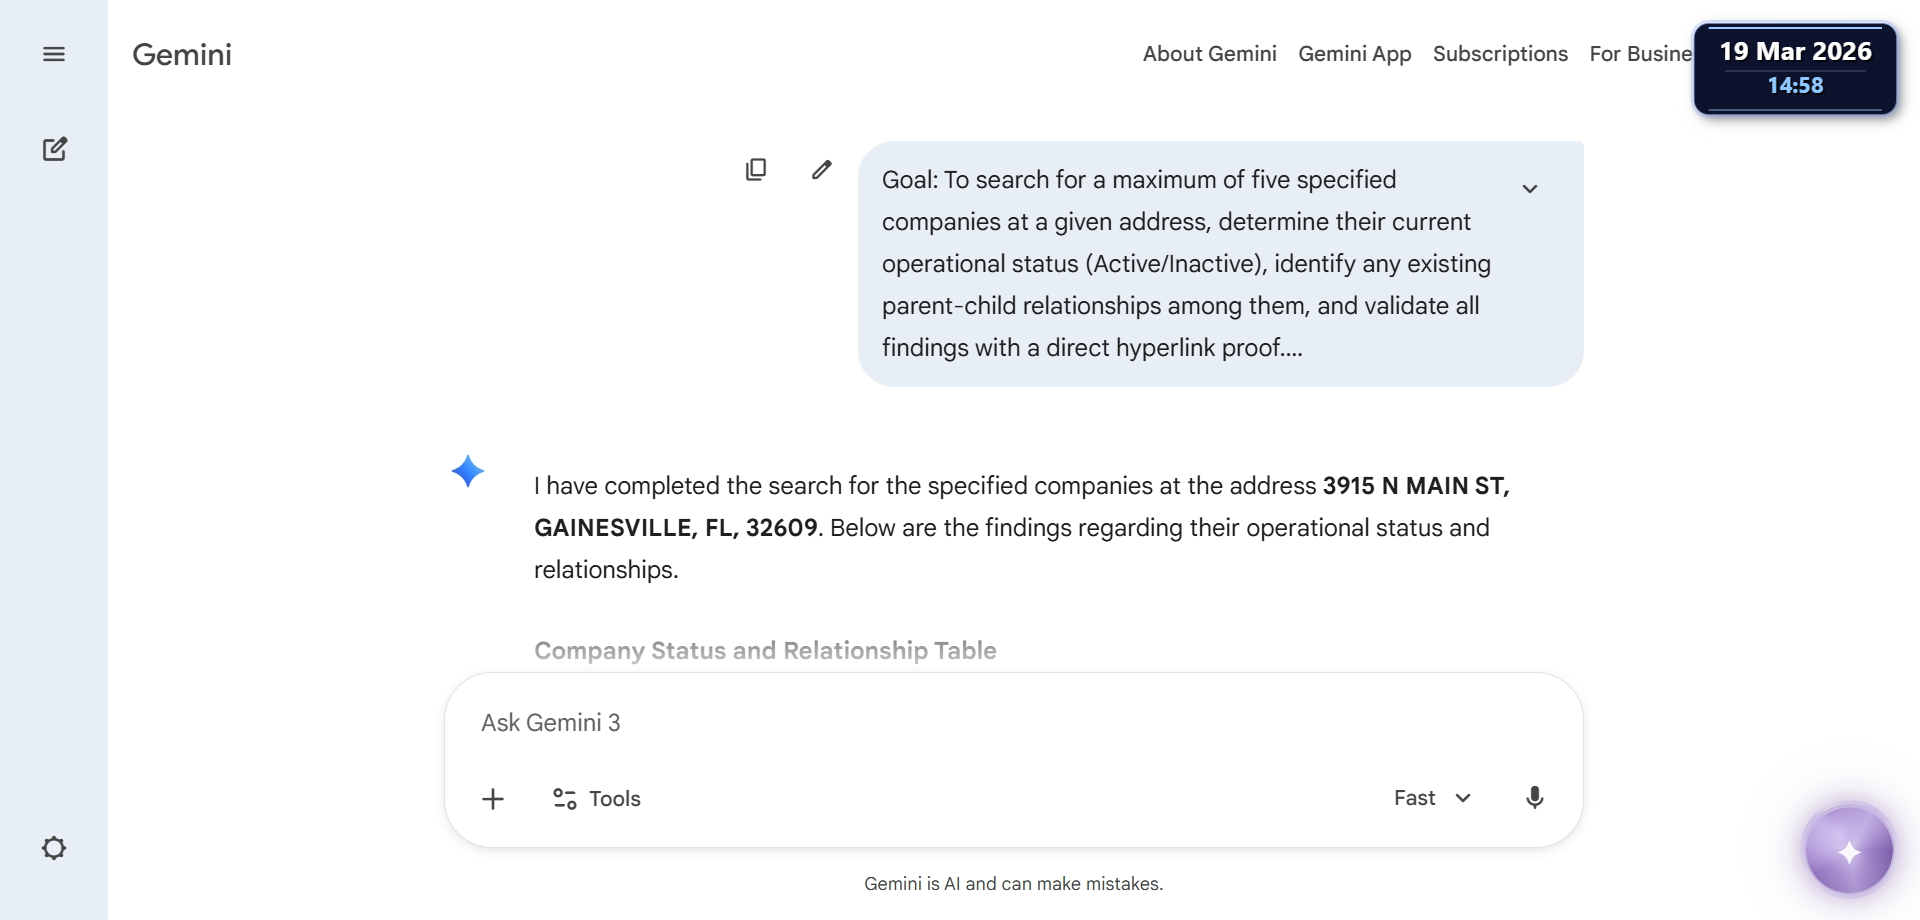The image size is (1920, 920).
Task: Click the purple sparkle floating button
Action: [1848, 851]
